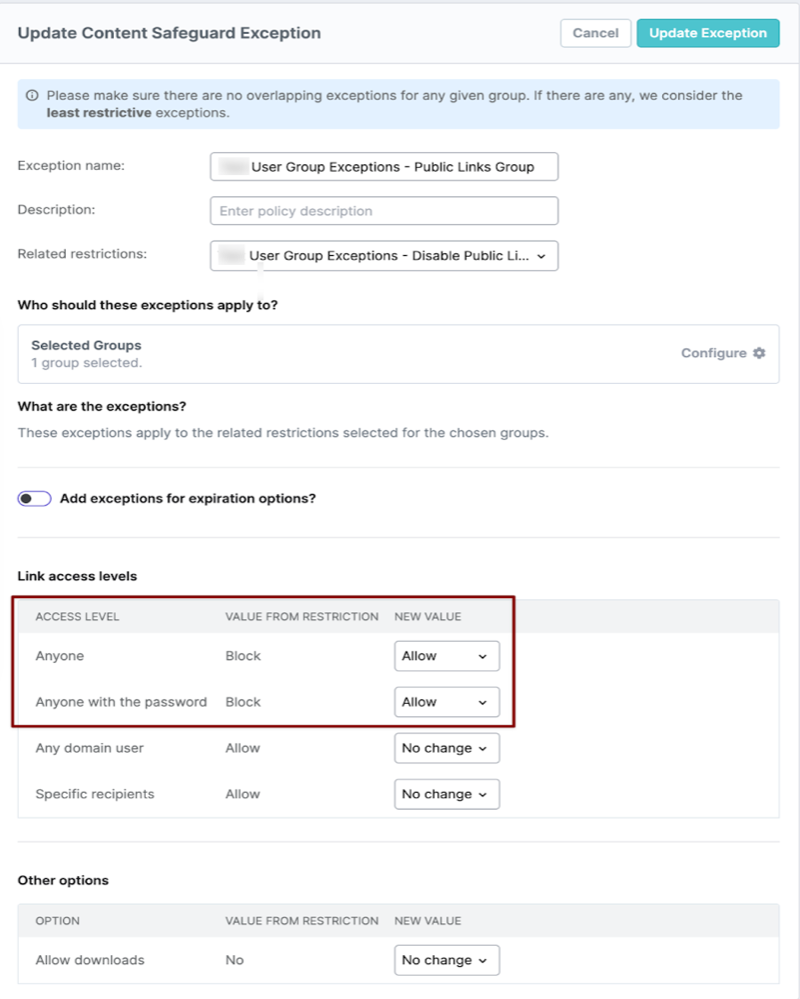This screenshot has width=800, height=999.
Task: Click the Access Level column header
Action: 77,617
